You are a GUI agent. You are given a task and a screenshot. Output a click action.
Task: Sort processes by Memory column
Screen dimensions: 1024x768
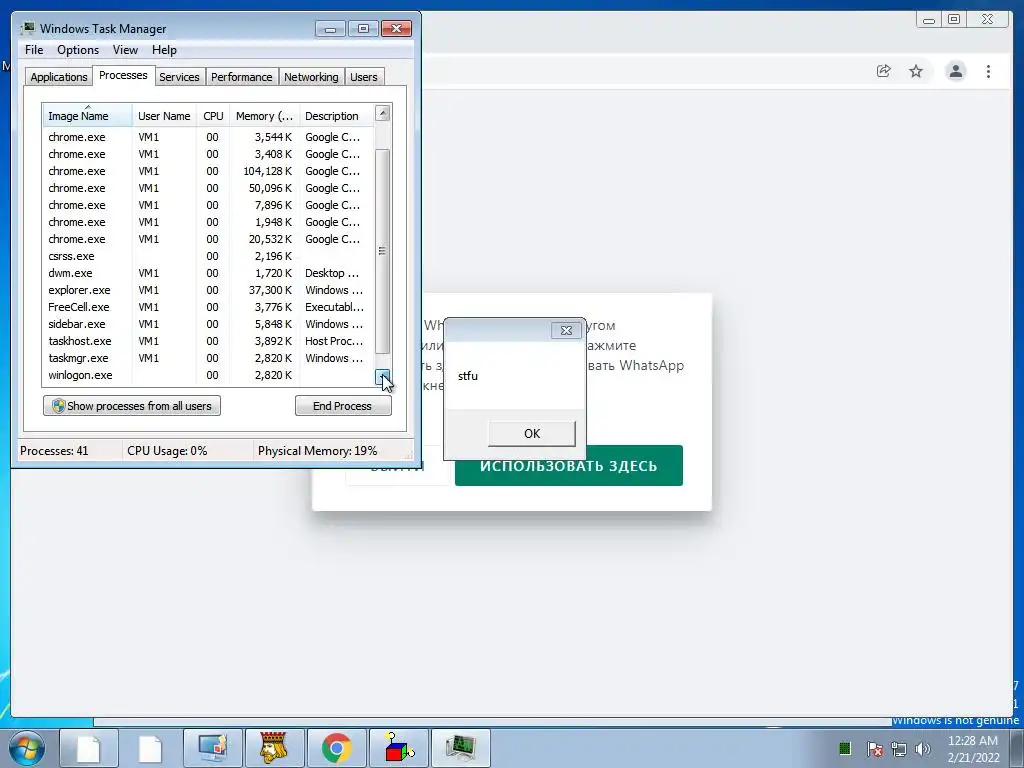click(264, 116)
